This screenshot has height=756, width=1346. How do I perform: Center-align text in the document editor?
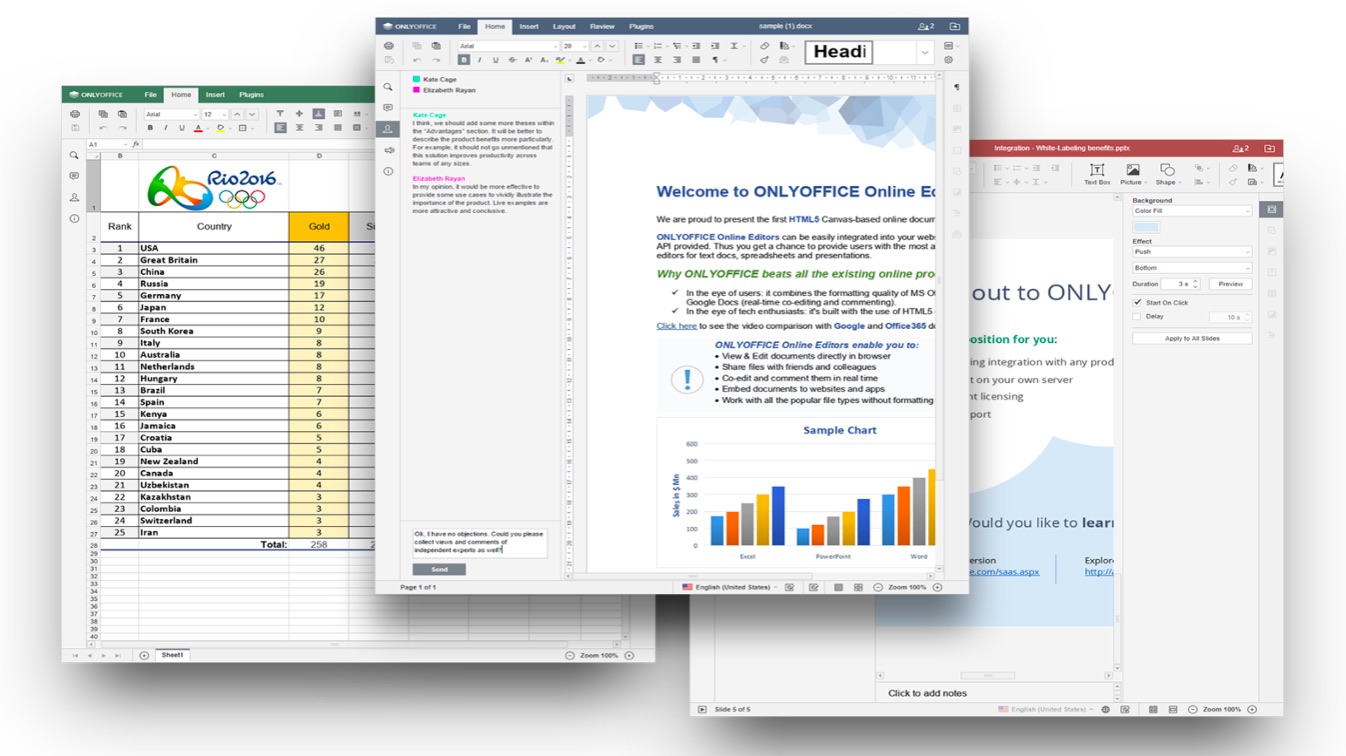658,60
